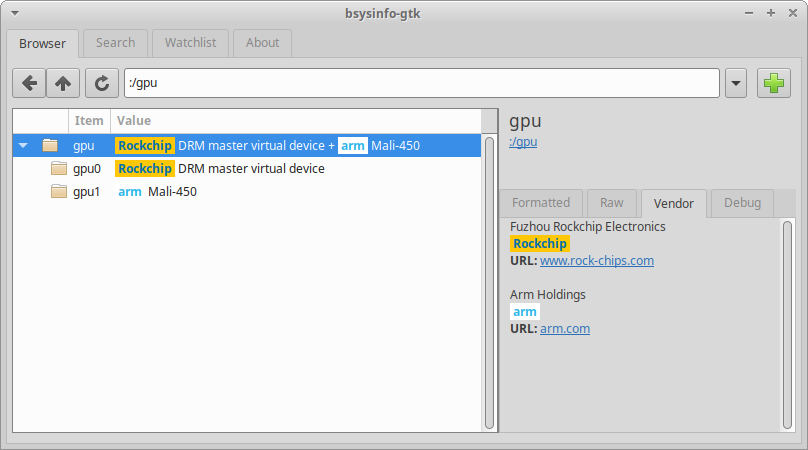Sort by the Item column header

pyautogui.click(x=89, y=121)
